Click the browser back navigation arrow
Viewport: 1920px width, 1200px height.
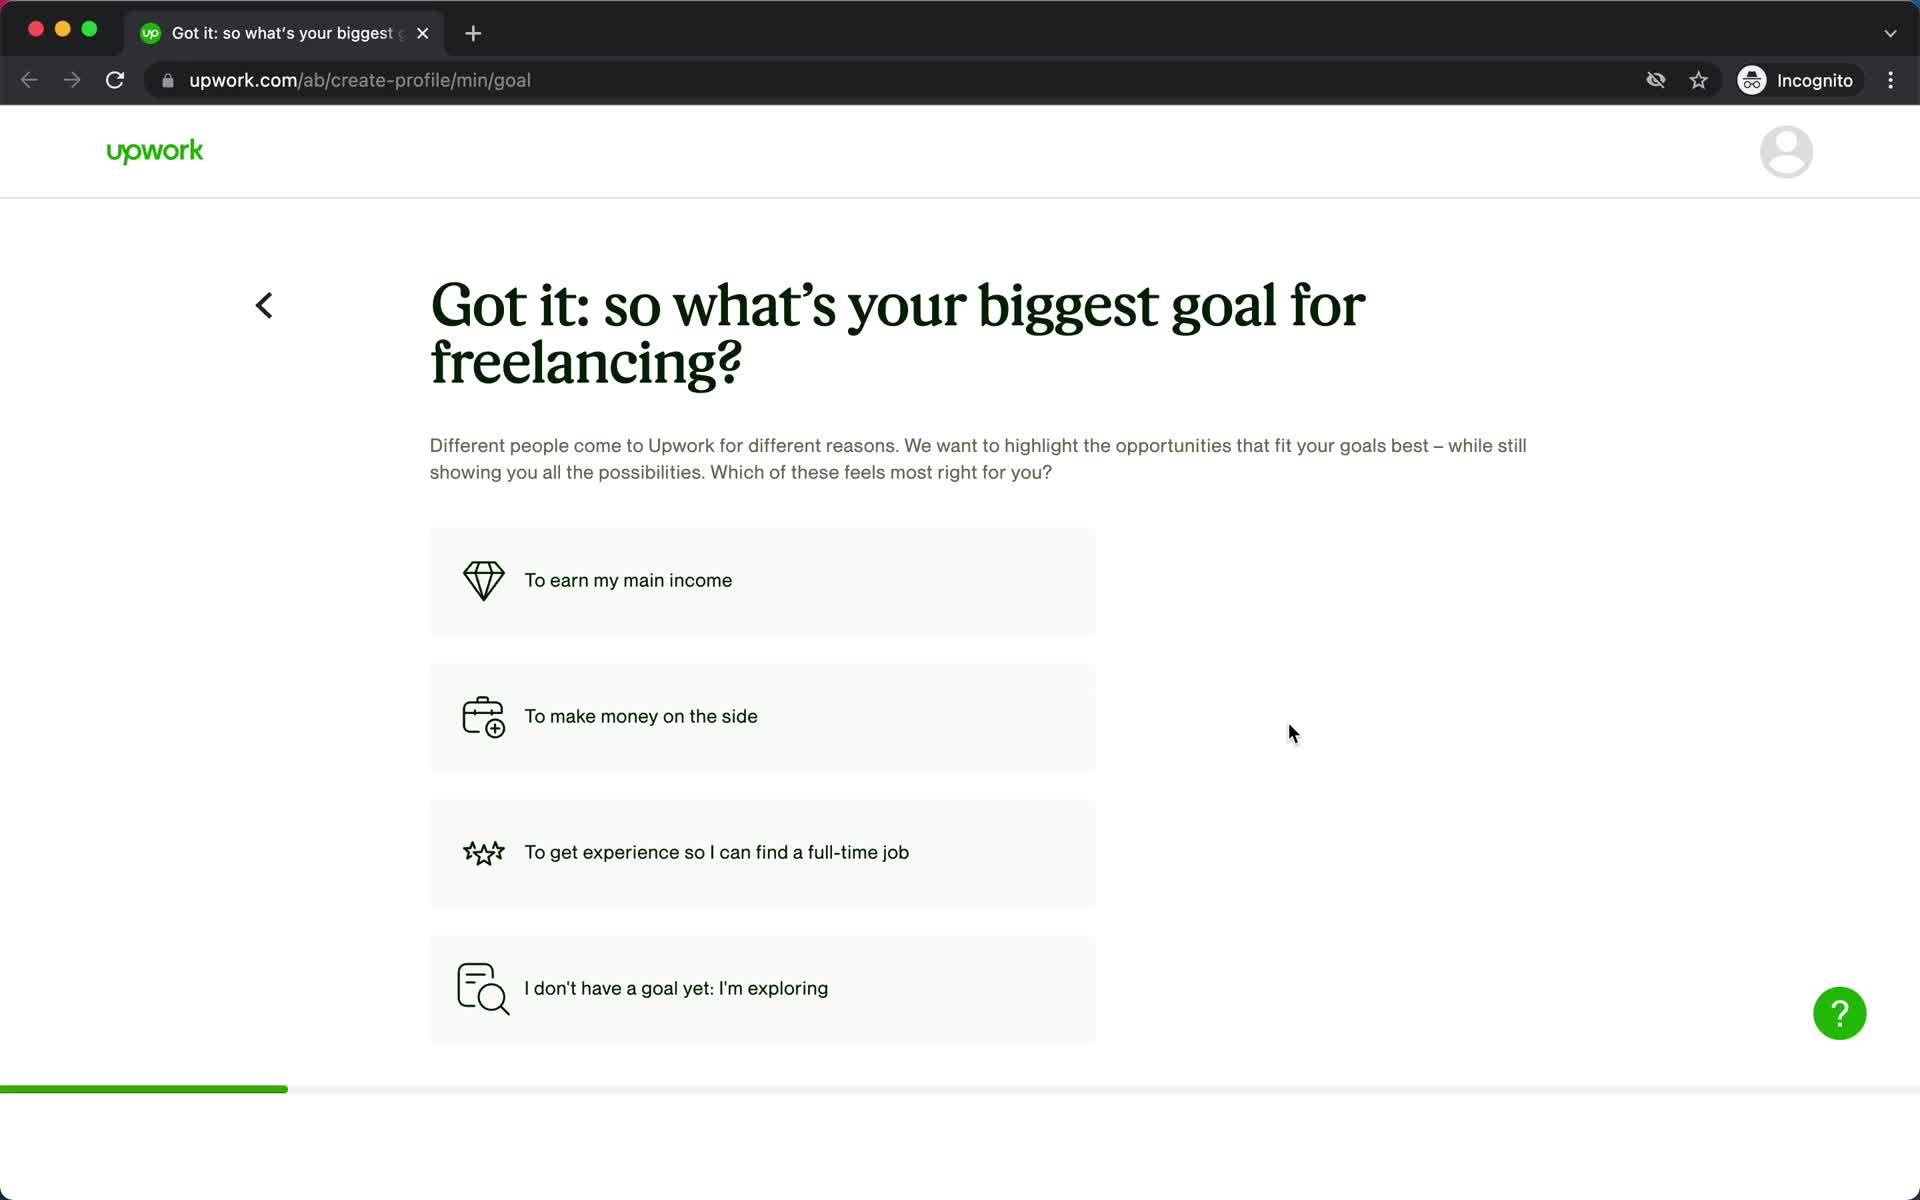click(28, 80)
